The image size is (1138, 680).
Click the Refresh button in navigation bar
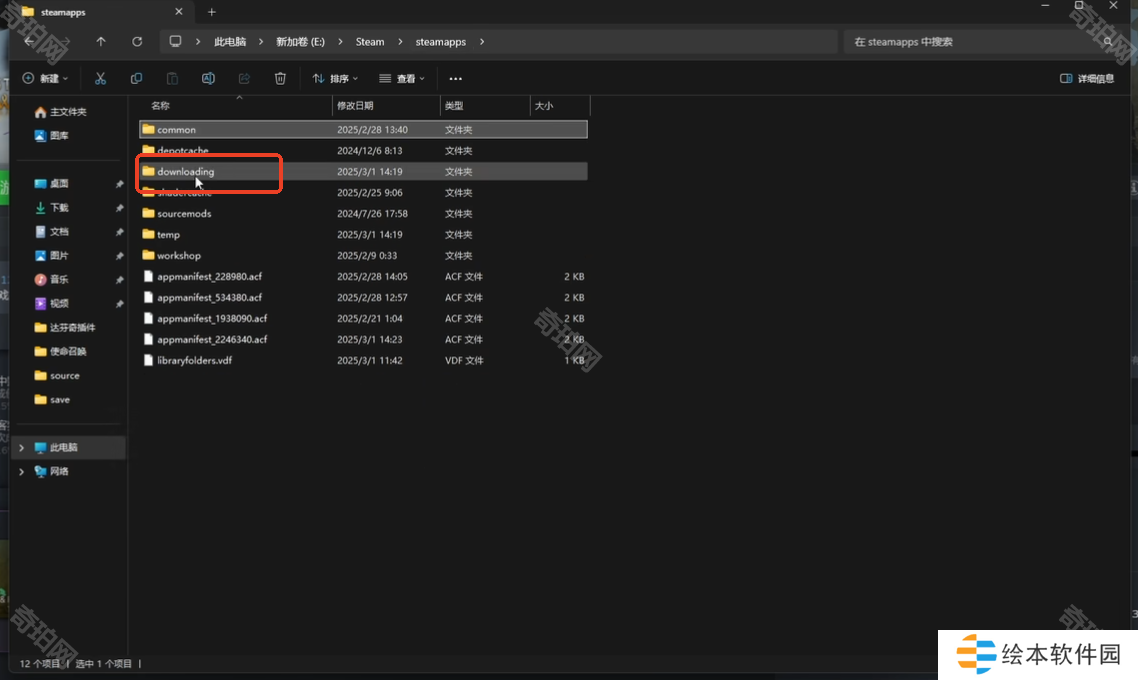point(137,42)
